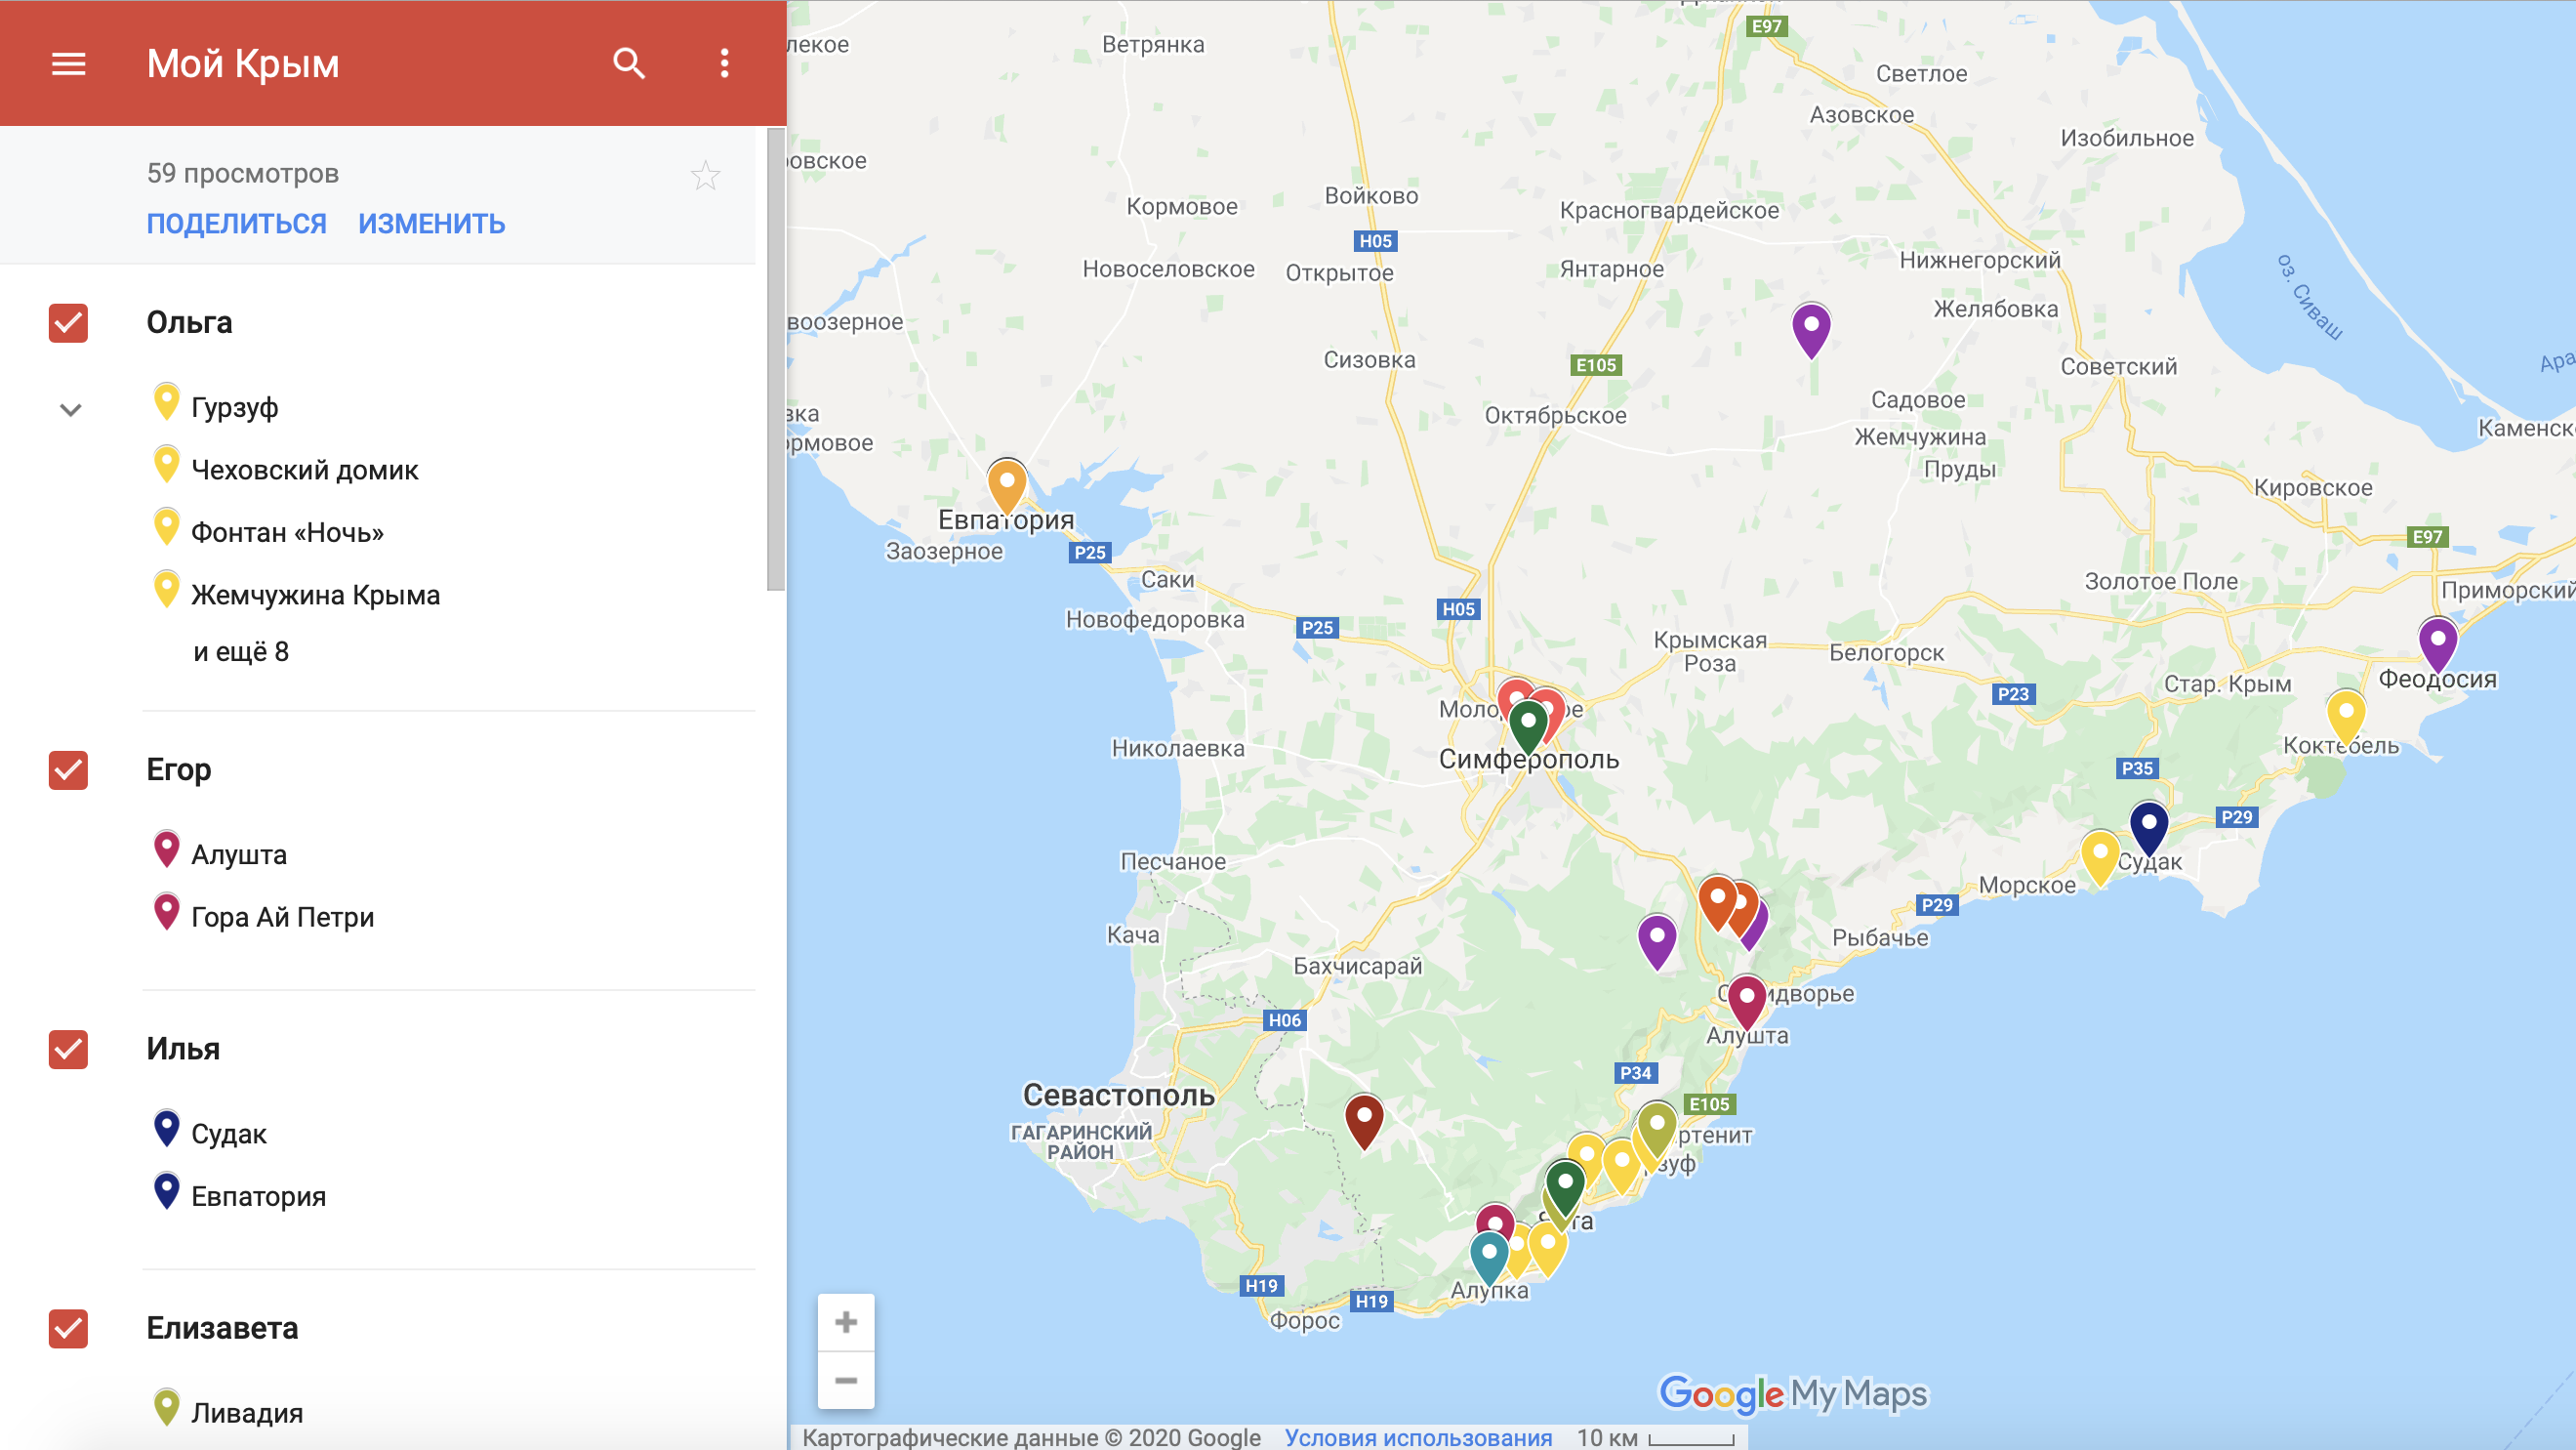Select Гурзуф in Ольга layer
Screen dimensions: 2576x1450
coord(234,408)
